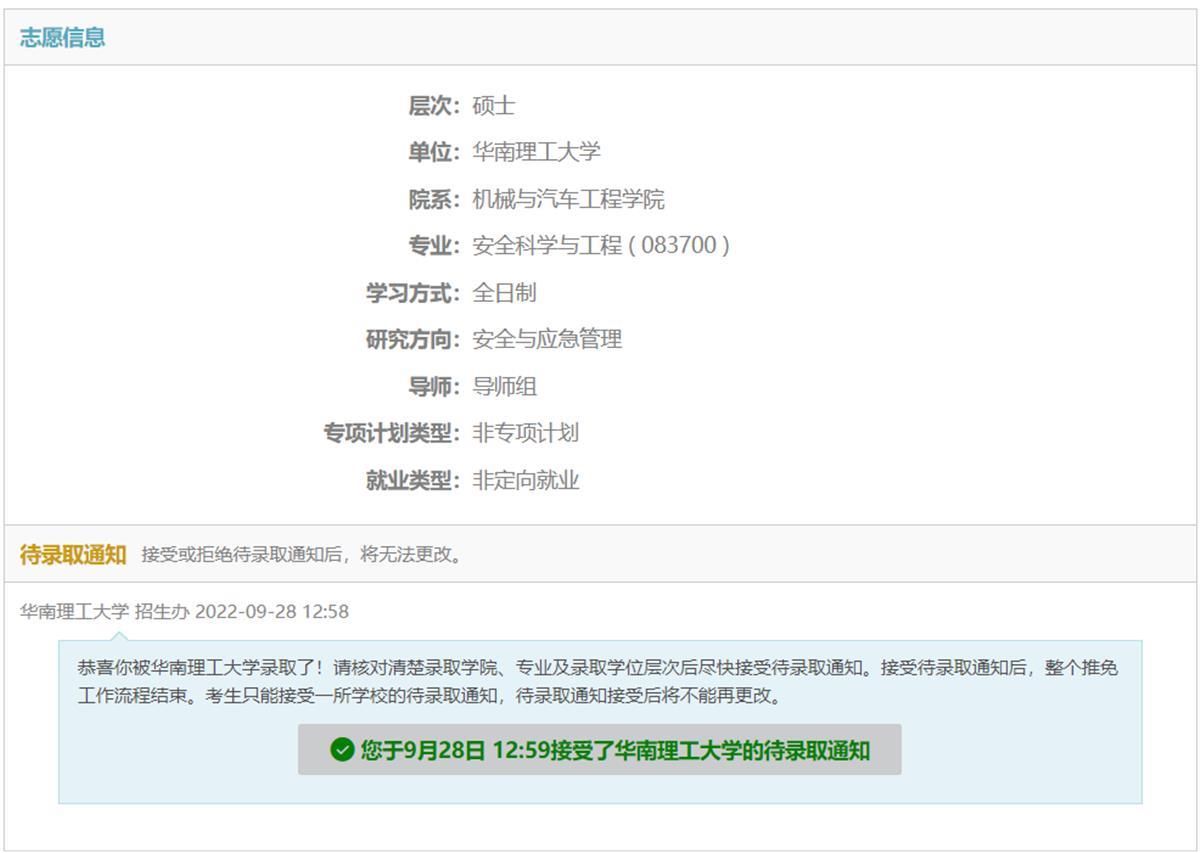The height and width of the screenshot is (853, 1200).
Task: Click the 研究方向 value 安全与应急管理
Action: pyautogui.click(x=547, y=340)
